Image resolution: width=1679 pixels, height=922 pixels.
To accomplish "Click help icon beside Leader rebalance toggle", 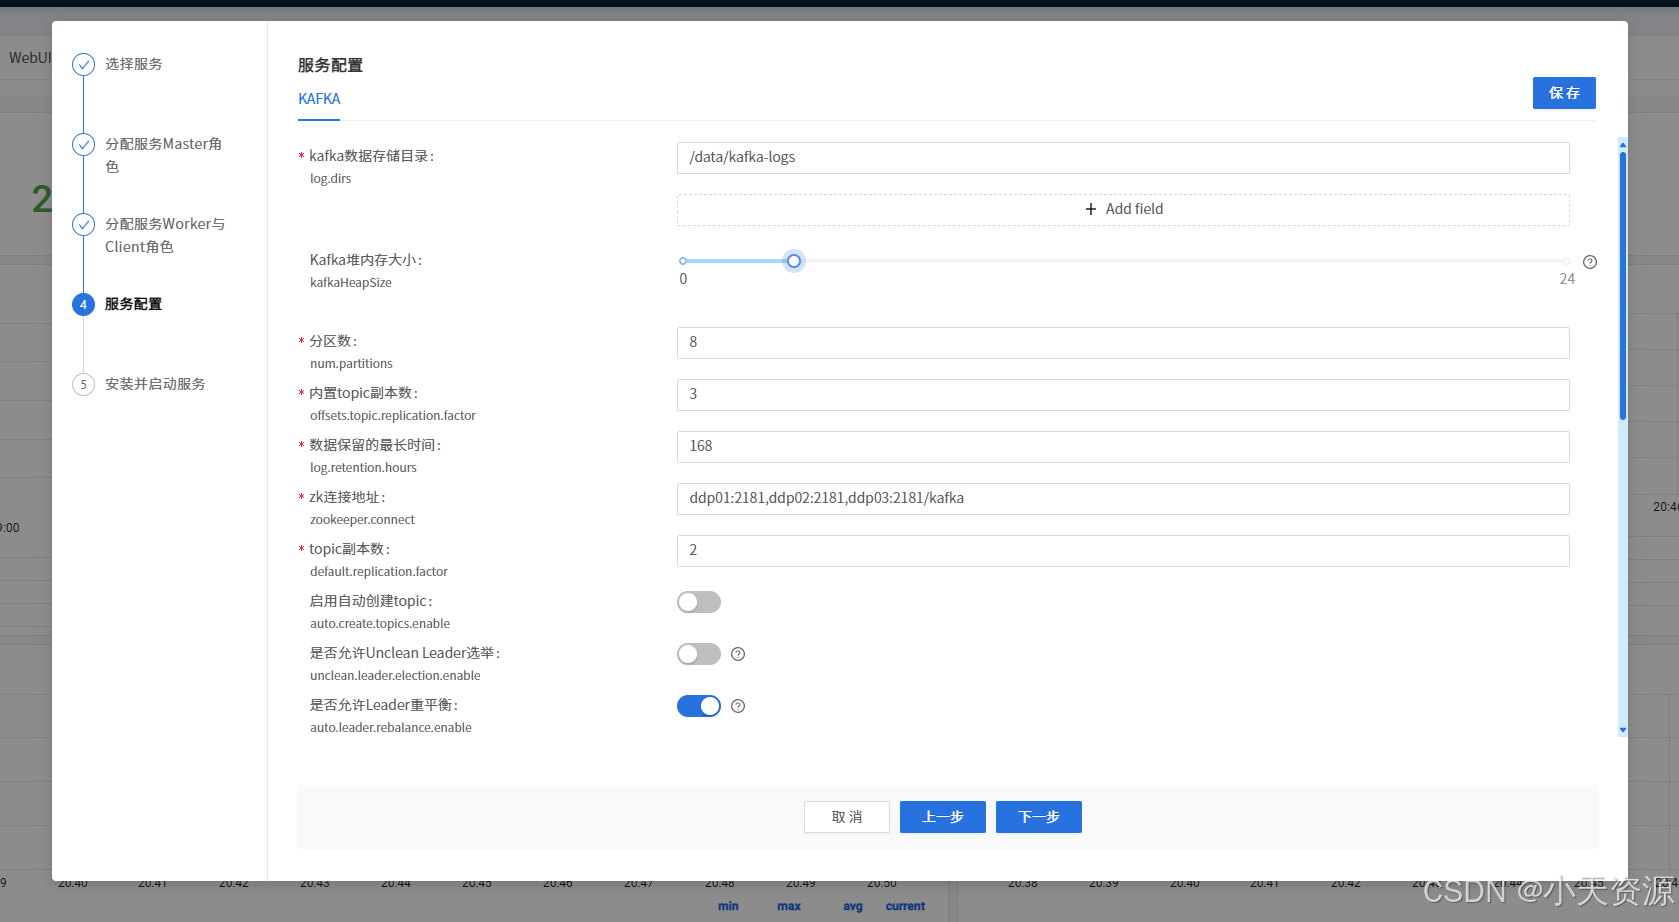I will pyautogui.click(x=738, y=706).
